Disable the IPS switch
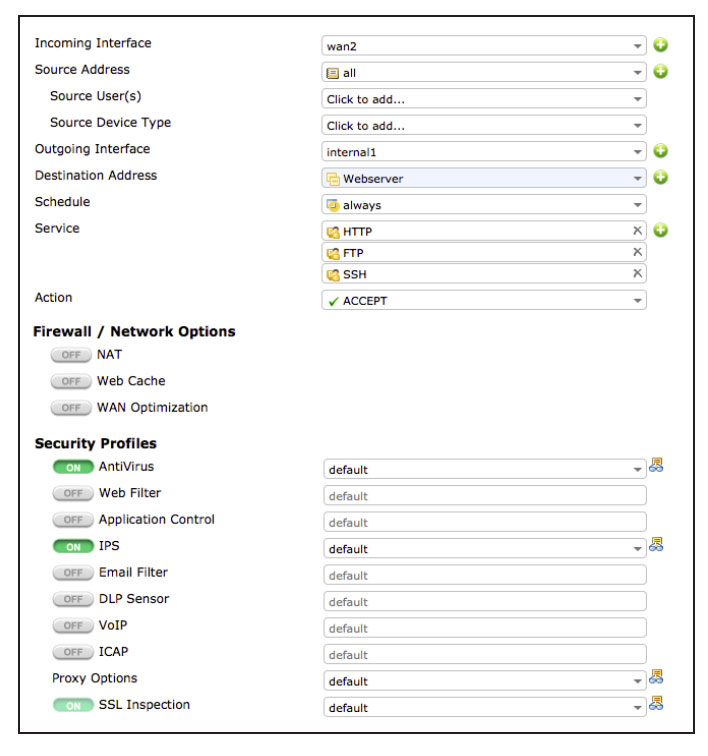This screenshot has width=708, height=756. click(x=73, y=546)
